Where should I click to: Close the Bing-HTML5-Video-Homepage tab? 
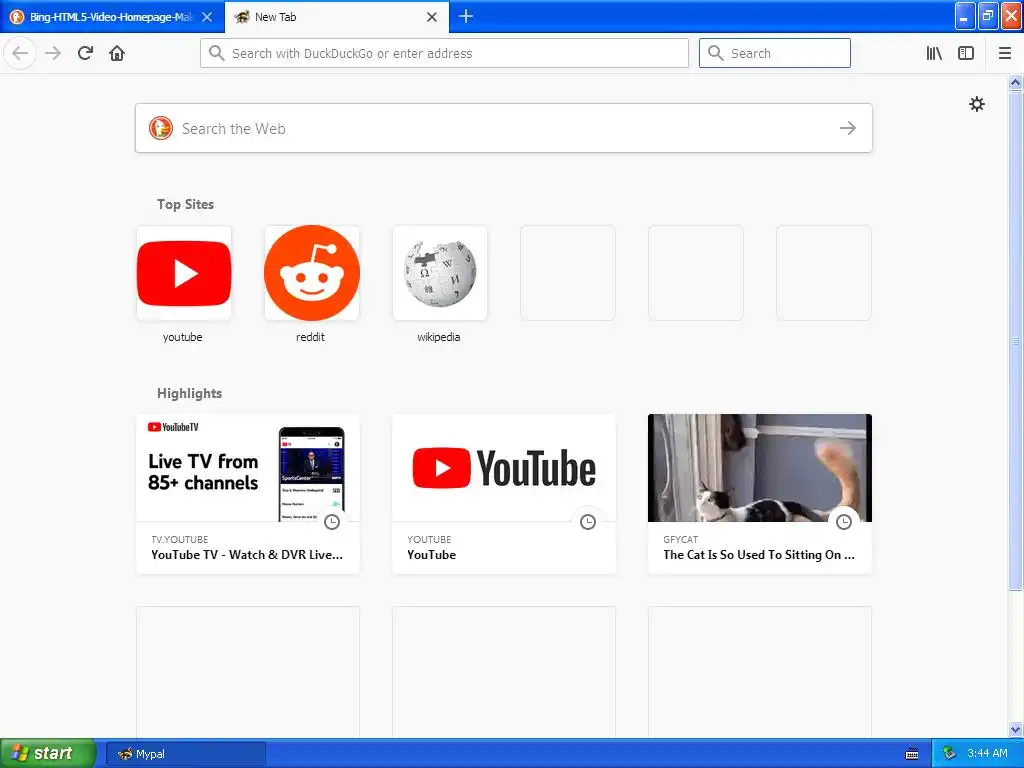pos(207,17)
